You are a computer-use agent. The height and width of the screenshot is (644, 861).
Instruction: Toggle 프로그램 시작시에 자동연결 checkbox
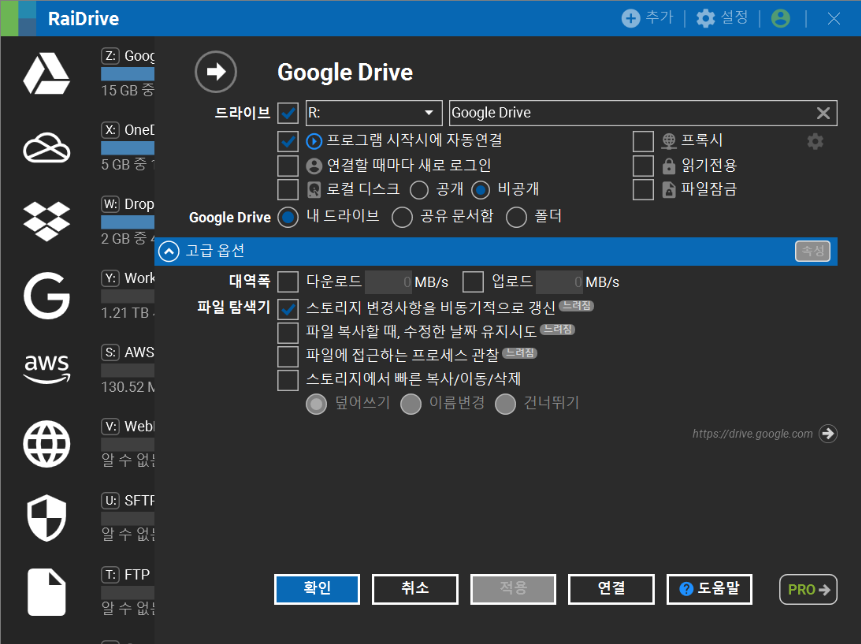pos(288,141)
